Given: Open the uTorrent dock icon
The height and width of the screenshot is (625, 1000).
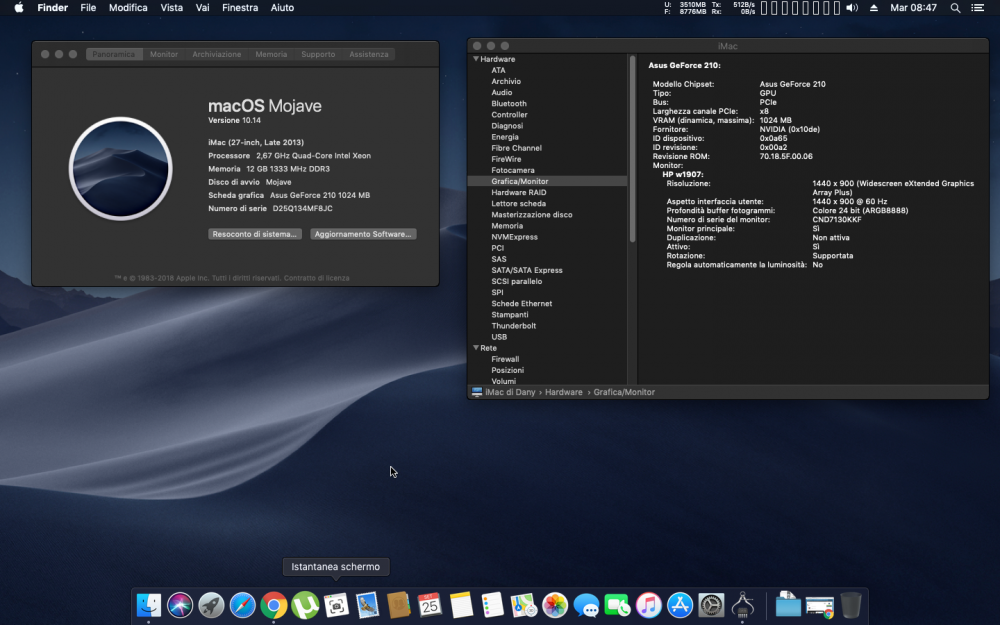Looking at the screenshot, I should [x=305, y=605].
